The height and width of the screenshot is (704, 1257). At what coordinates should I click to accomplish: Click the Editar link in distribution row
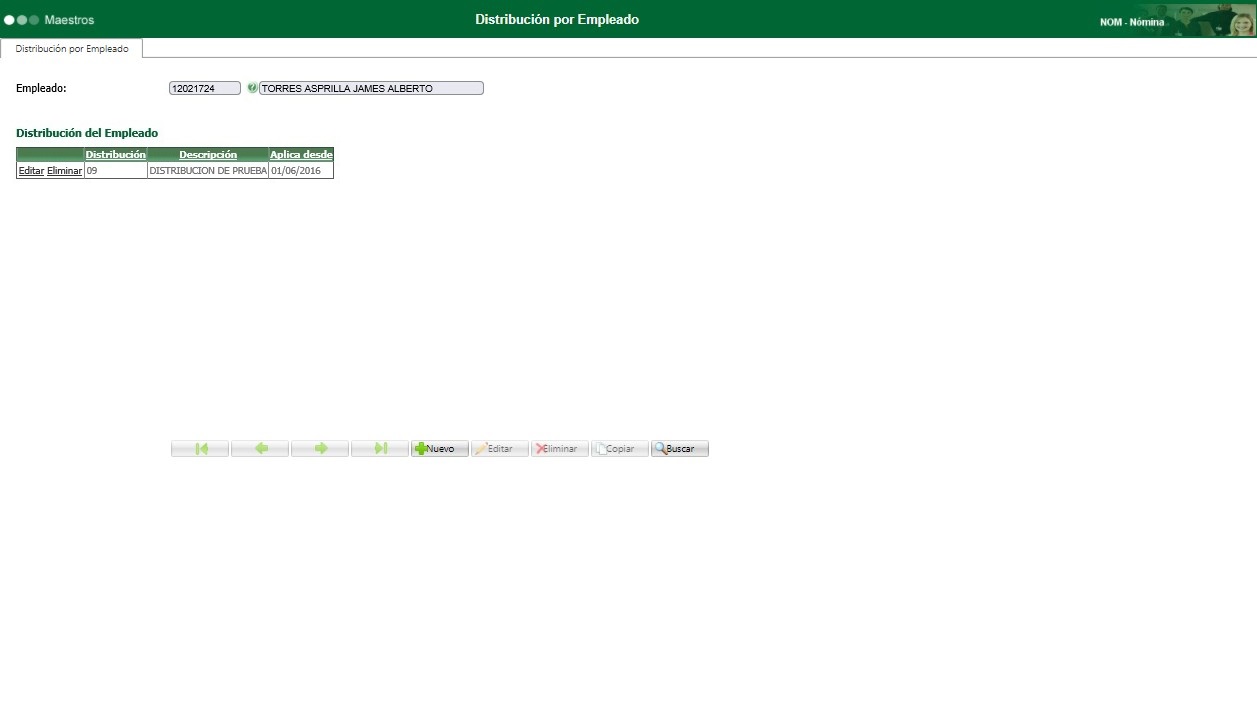tap(31, 171)
